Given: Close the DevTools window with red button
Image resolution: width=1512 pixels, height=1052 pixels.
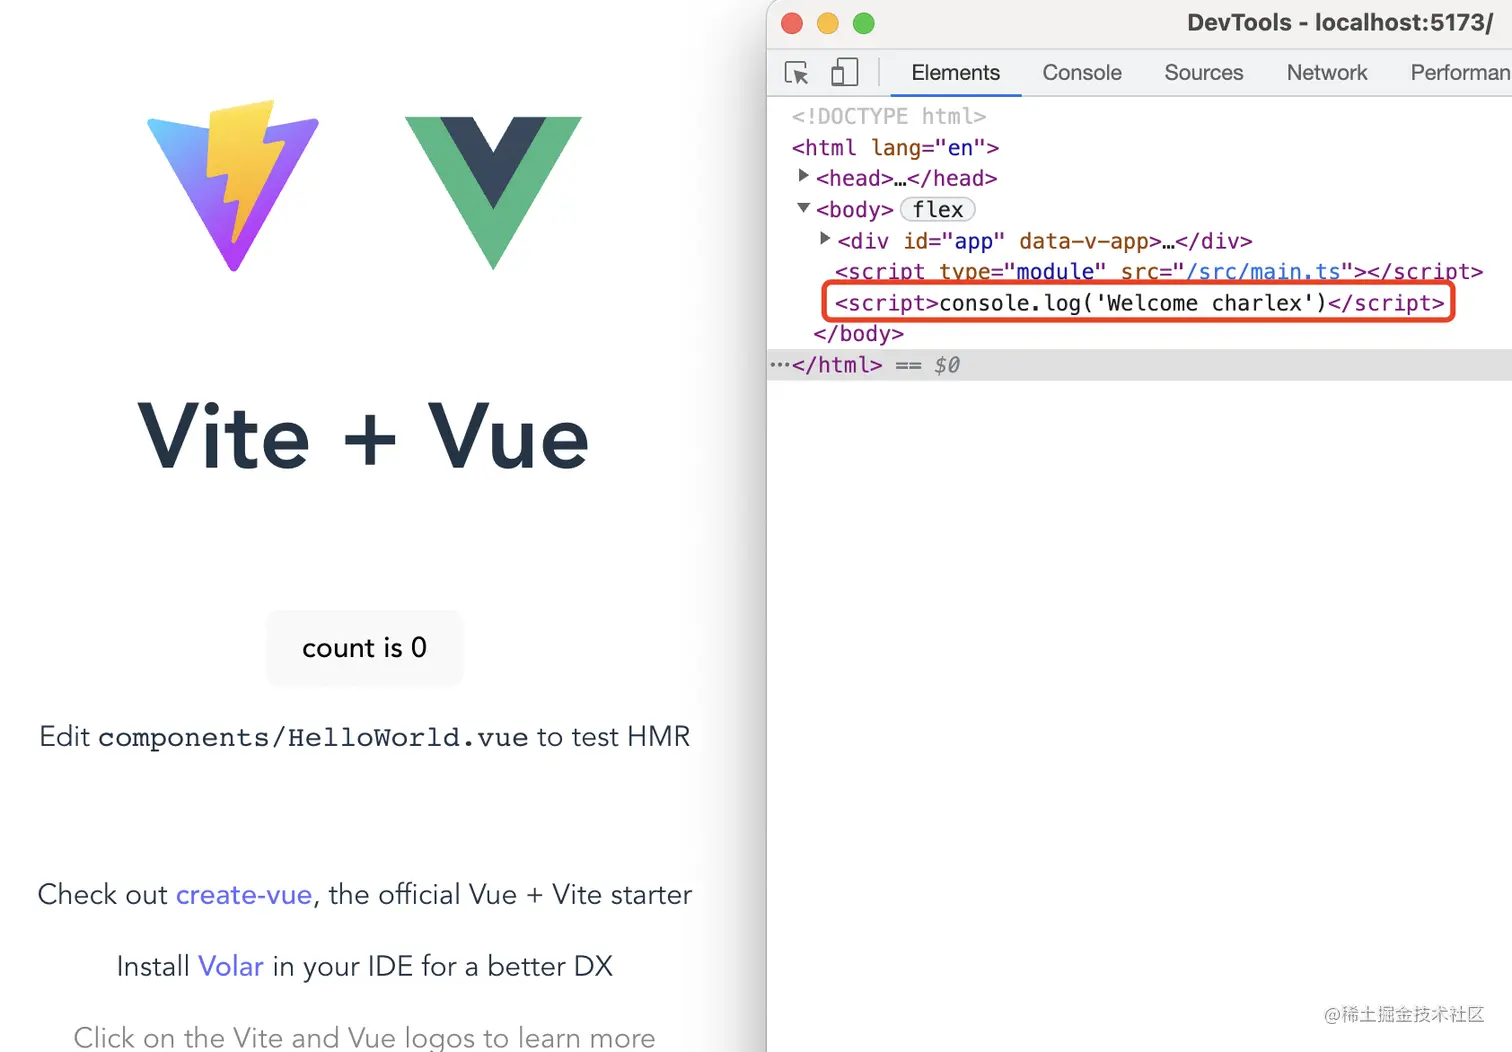Looking at the screenshot, I should [792, 23].
